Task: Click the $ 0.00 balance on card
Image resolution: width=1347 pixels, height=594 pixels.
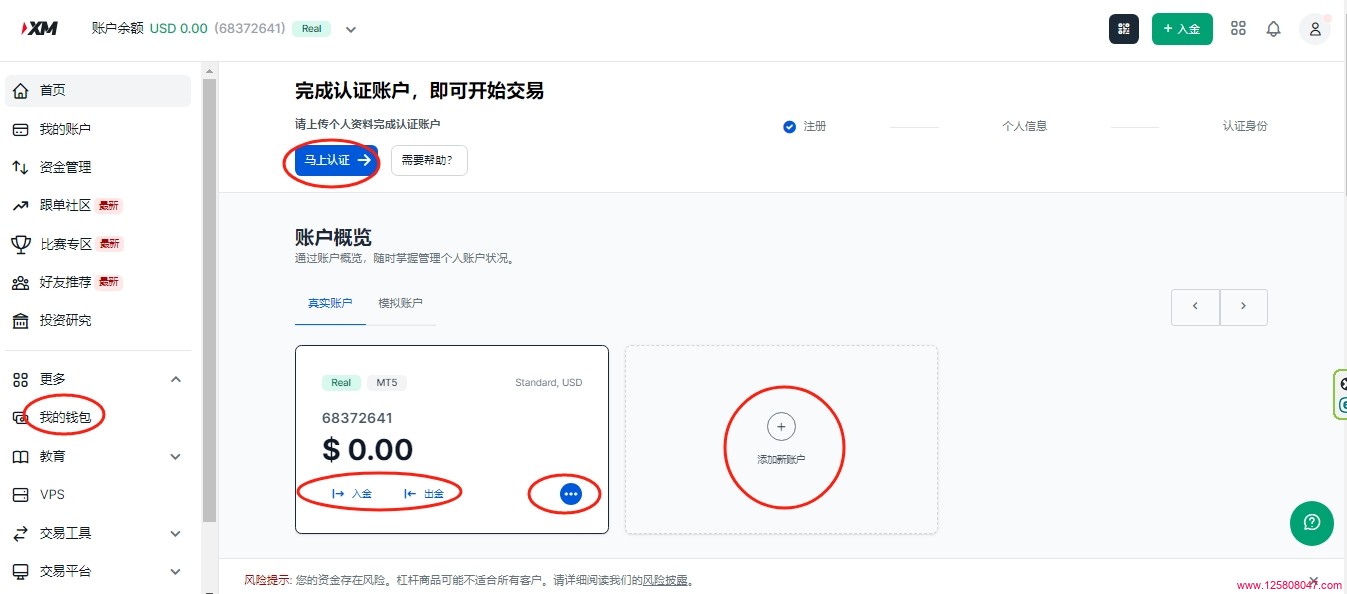Action: click(367, 449)
